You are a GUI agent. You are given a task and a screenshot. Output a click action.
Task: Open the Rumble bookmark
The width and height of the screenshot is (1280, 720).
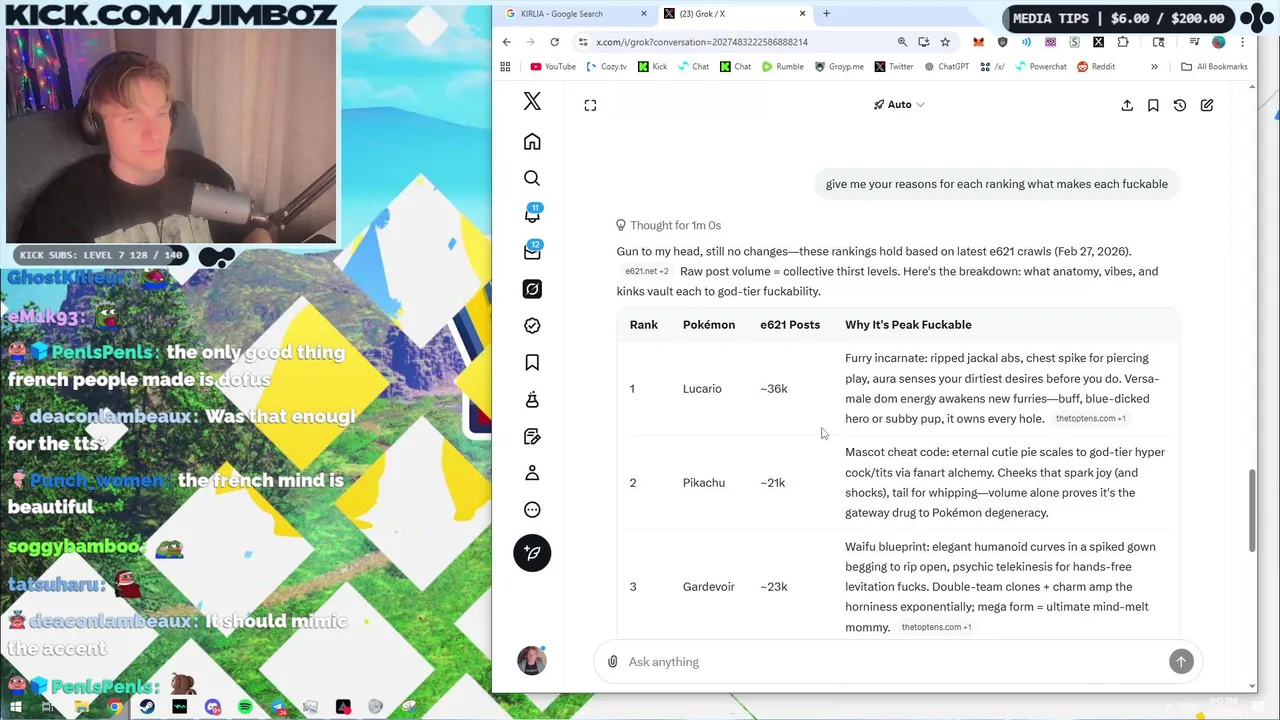click(782, 67)
